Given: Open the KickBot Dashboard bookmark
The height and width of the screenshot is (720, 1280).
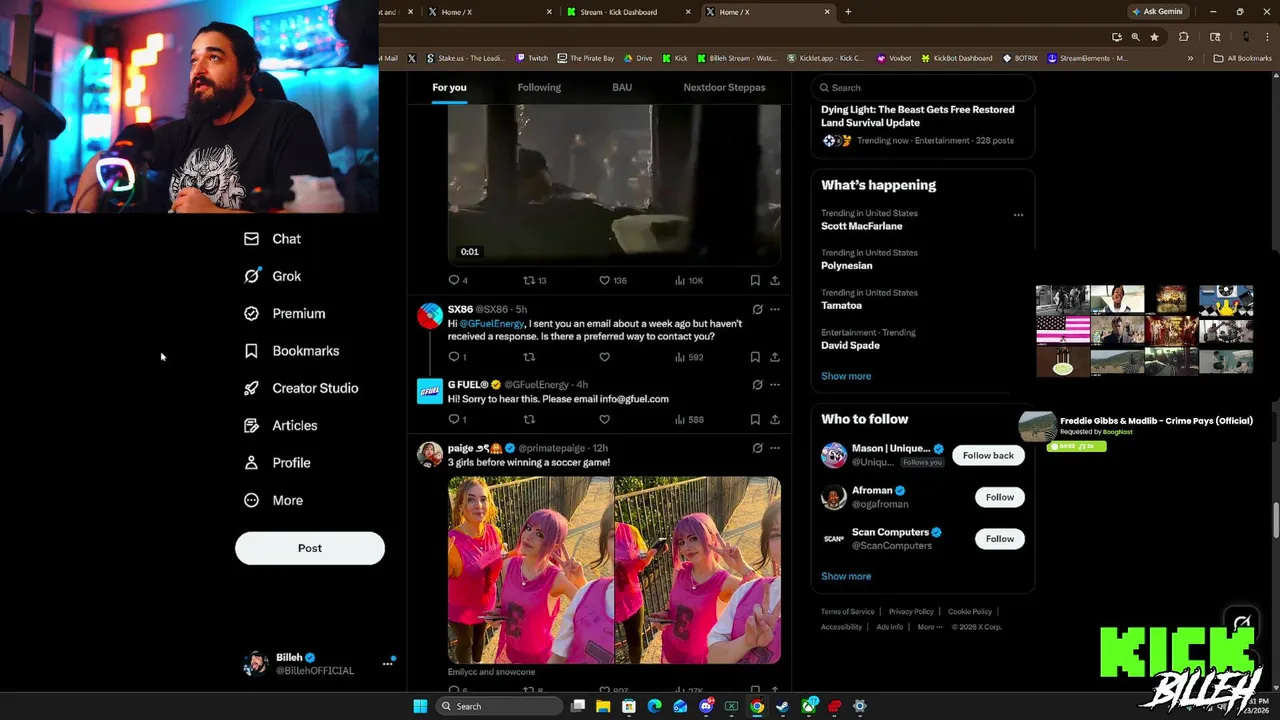Looking at the screenshot, I should (x=955, y=58).
